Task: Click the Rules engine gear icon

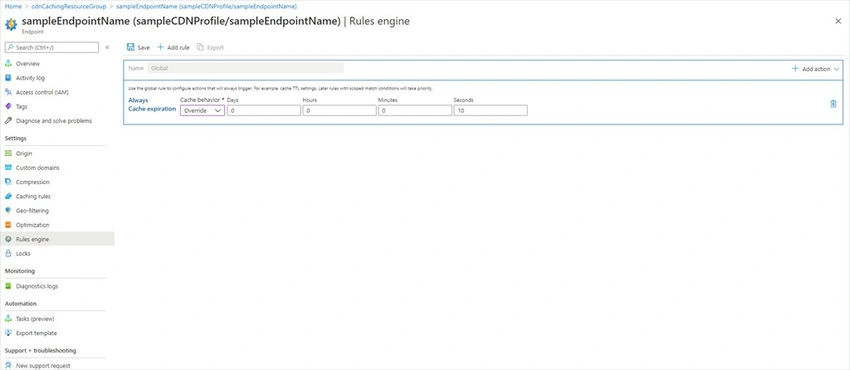Action: [x=8, y=239]
